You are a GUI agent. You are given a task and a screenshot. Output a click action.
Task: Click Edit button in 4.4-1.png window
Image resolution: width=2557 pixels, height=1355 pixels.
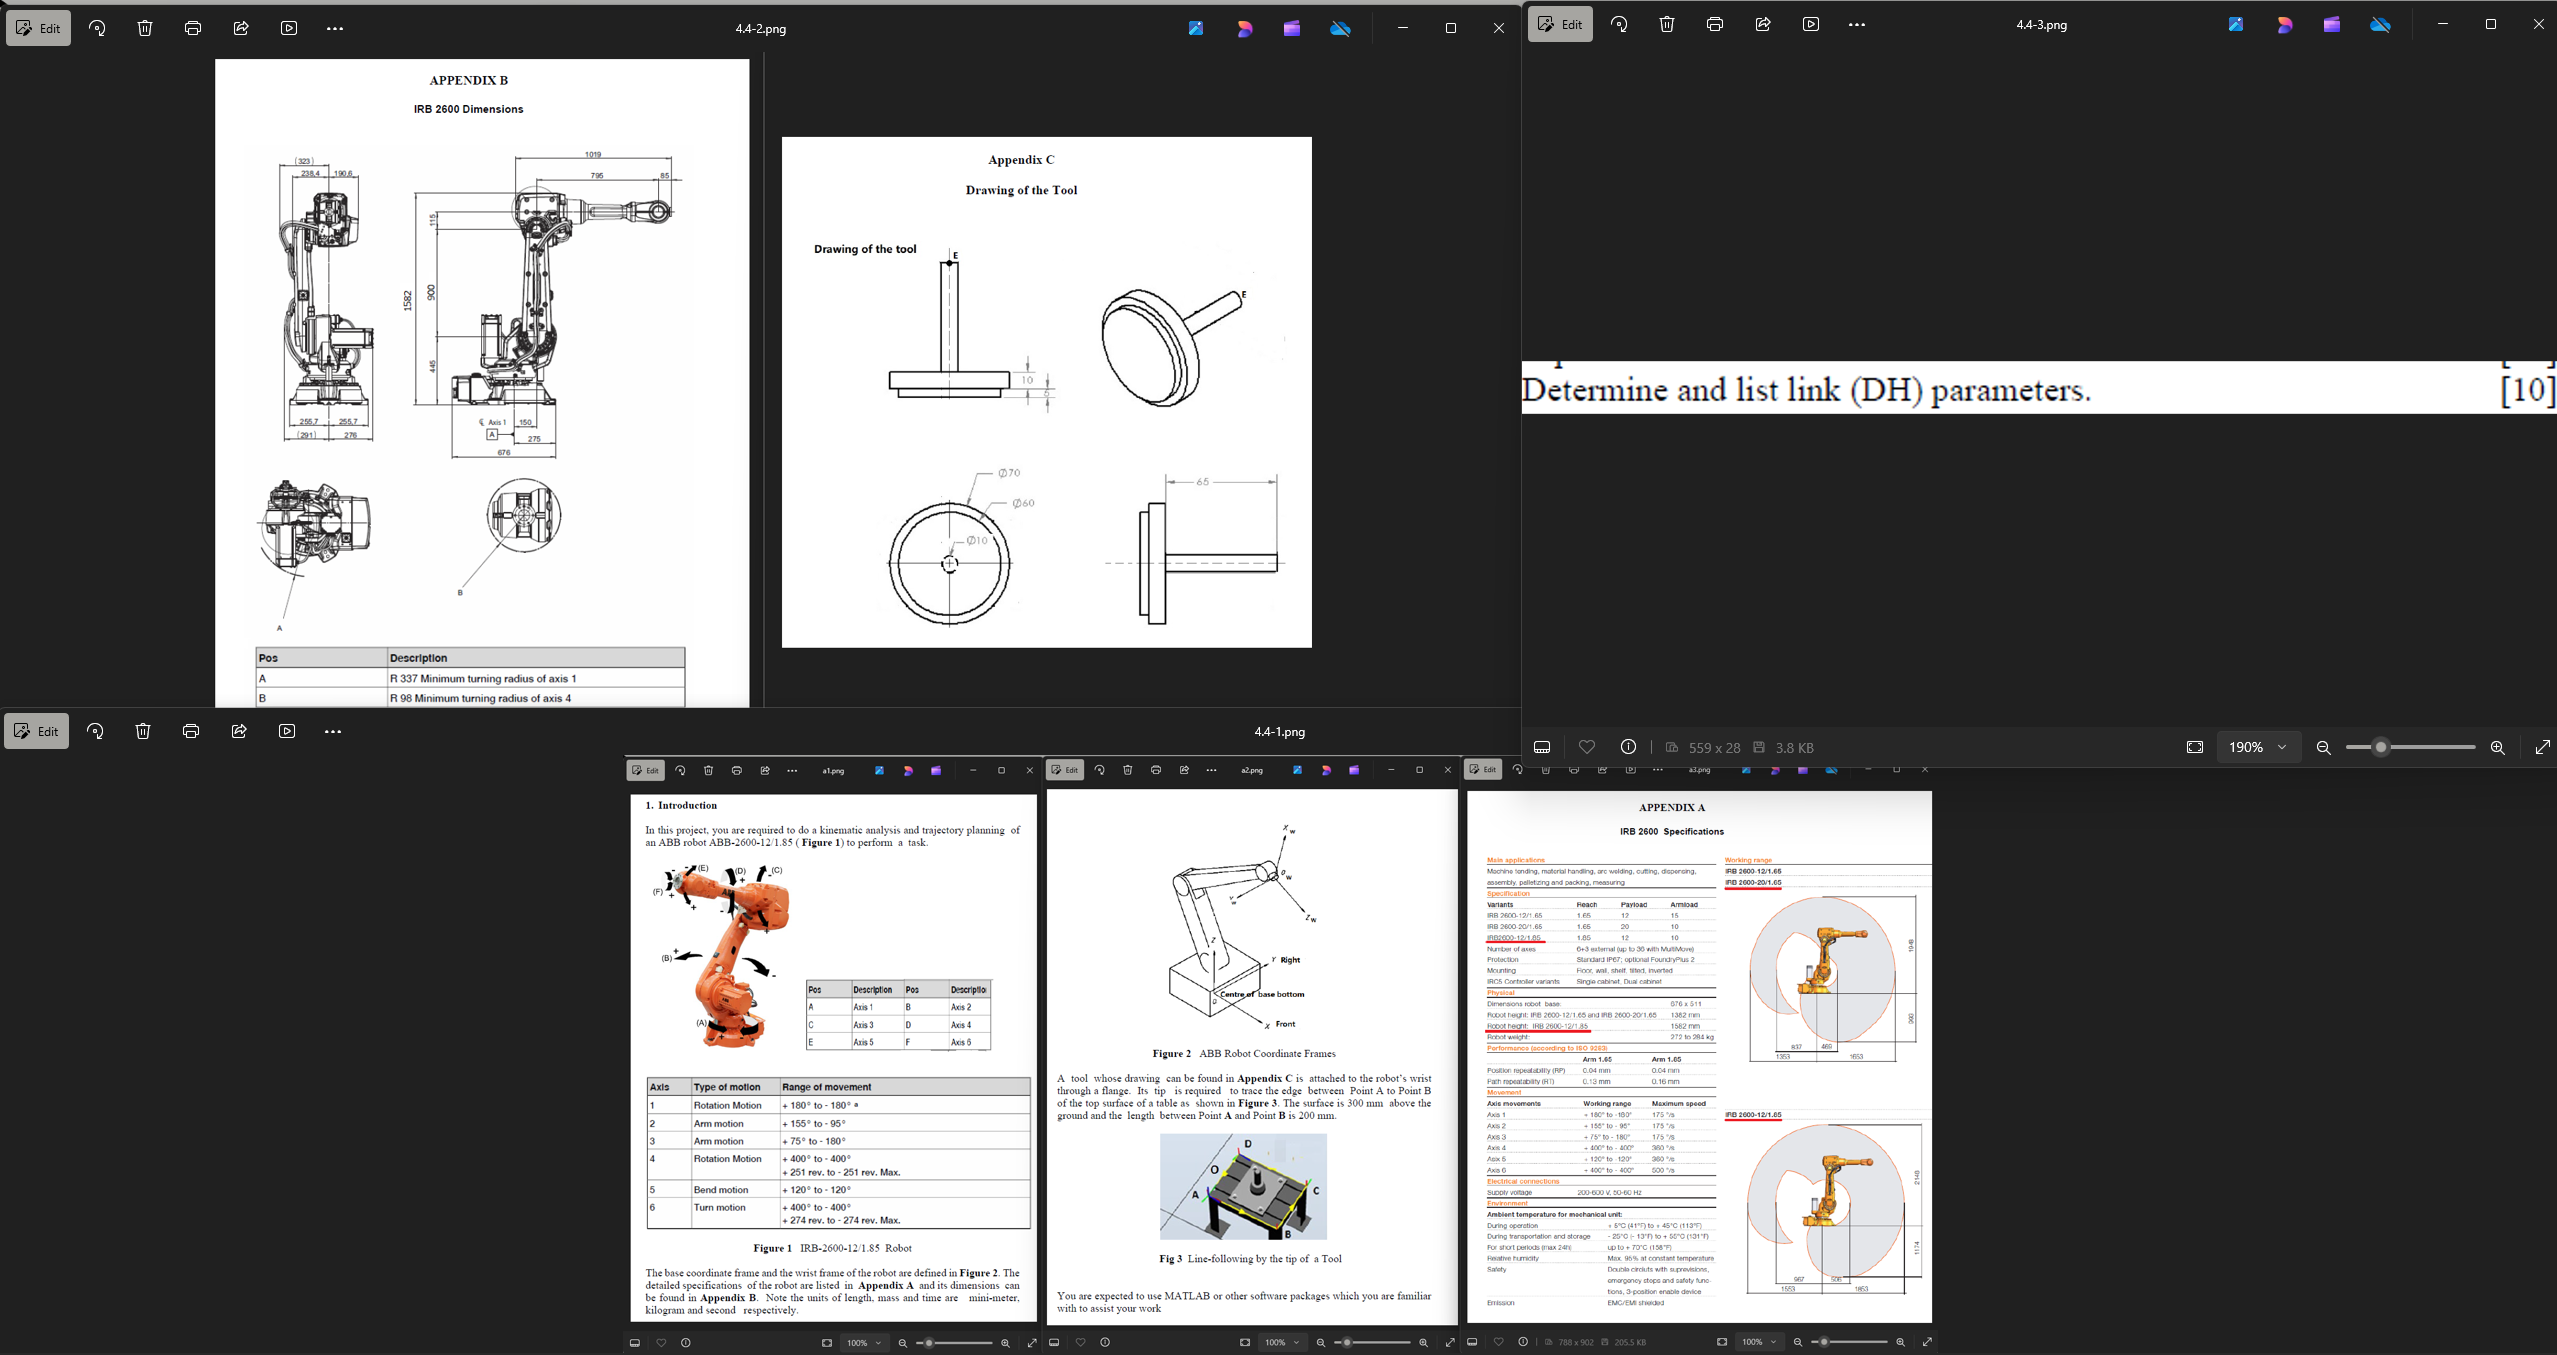point(37,731)
